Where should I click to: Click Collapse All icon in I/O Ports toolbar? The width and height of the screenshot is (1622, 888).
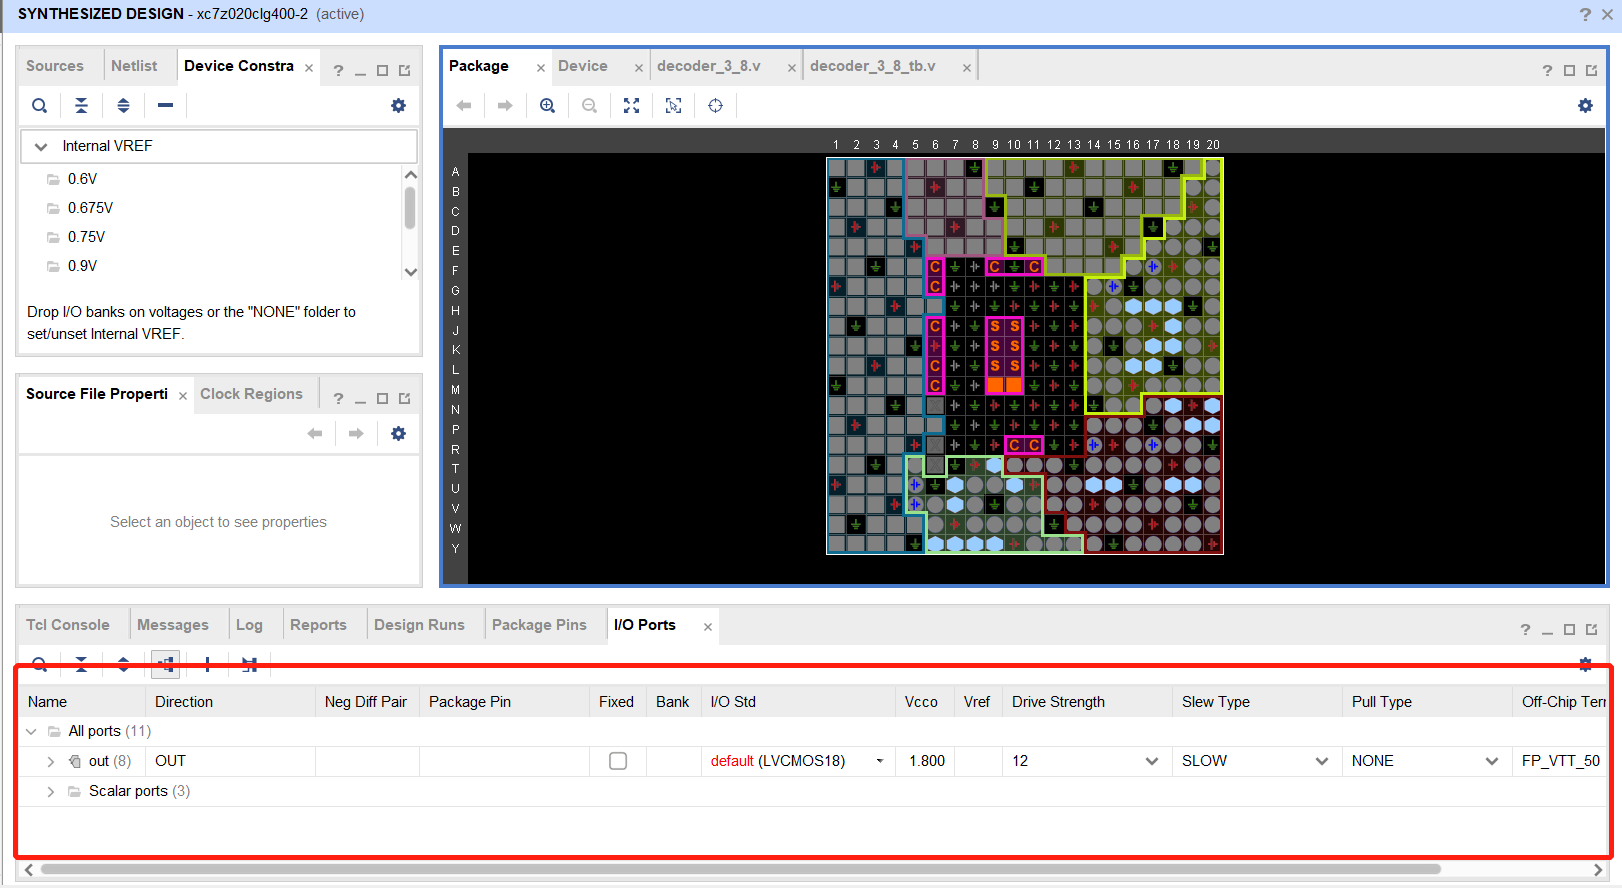[x=81, y=664]
